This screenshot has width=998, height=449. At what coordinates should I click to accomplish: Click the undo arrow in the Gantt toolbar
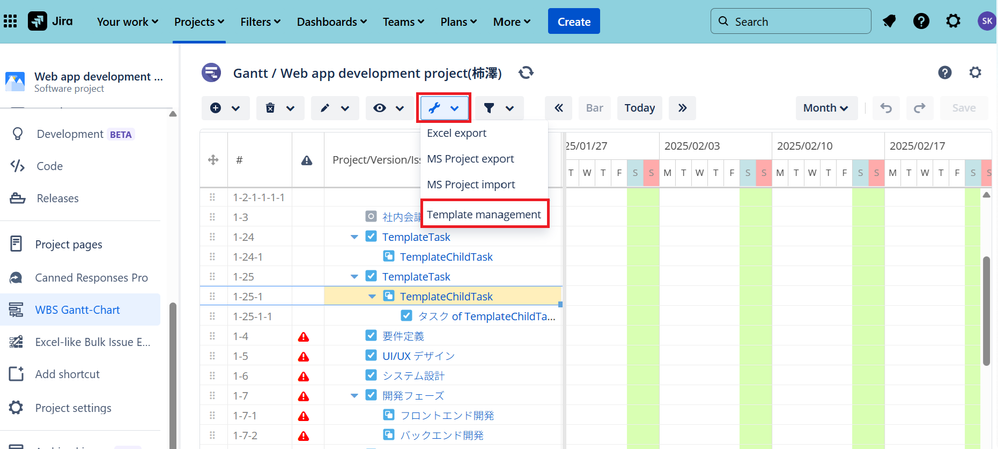[886, 108]
